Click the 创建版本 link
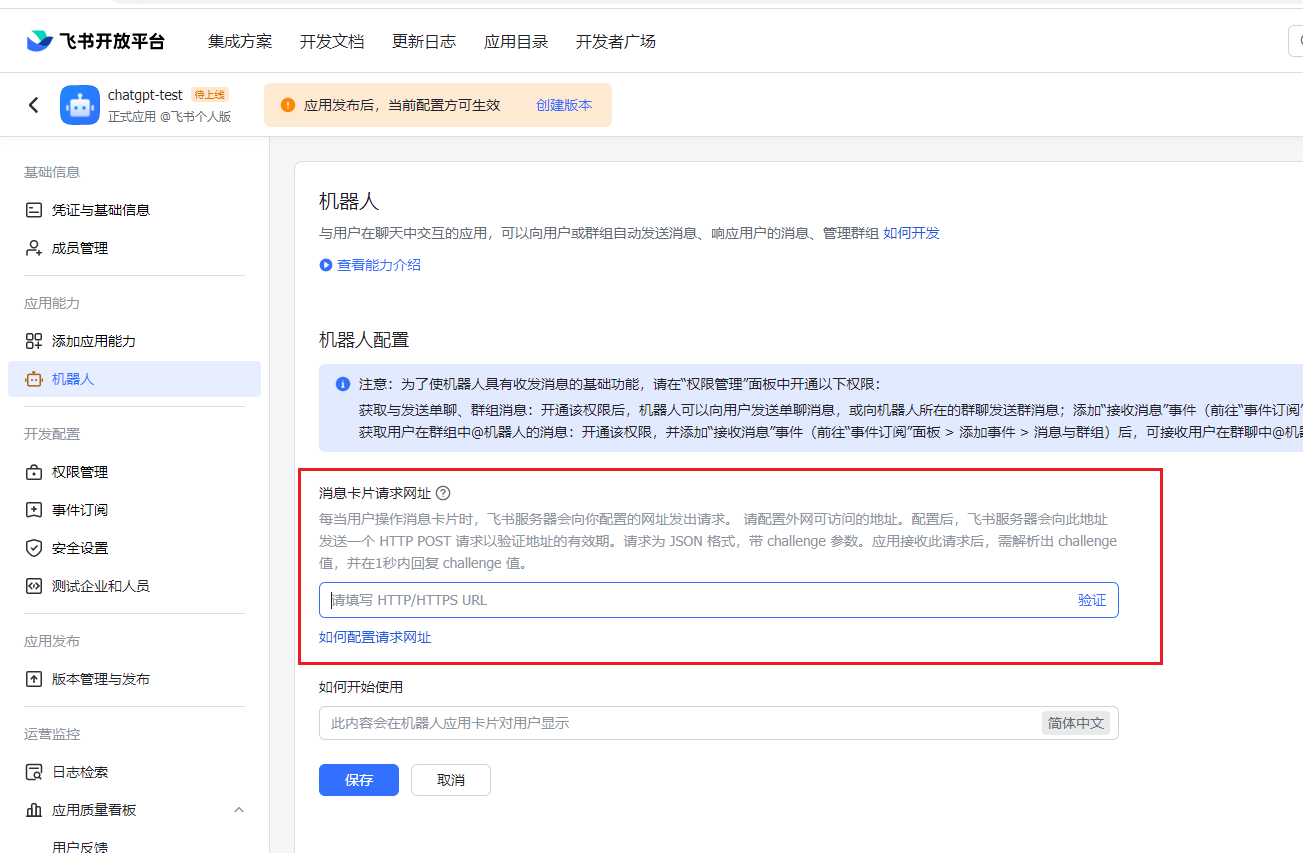 coord(564,105)
